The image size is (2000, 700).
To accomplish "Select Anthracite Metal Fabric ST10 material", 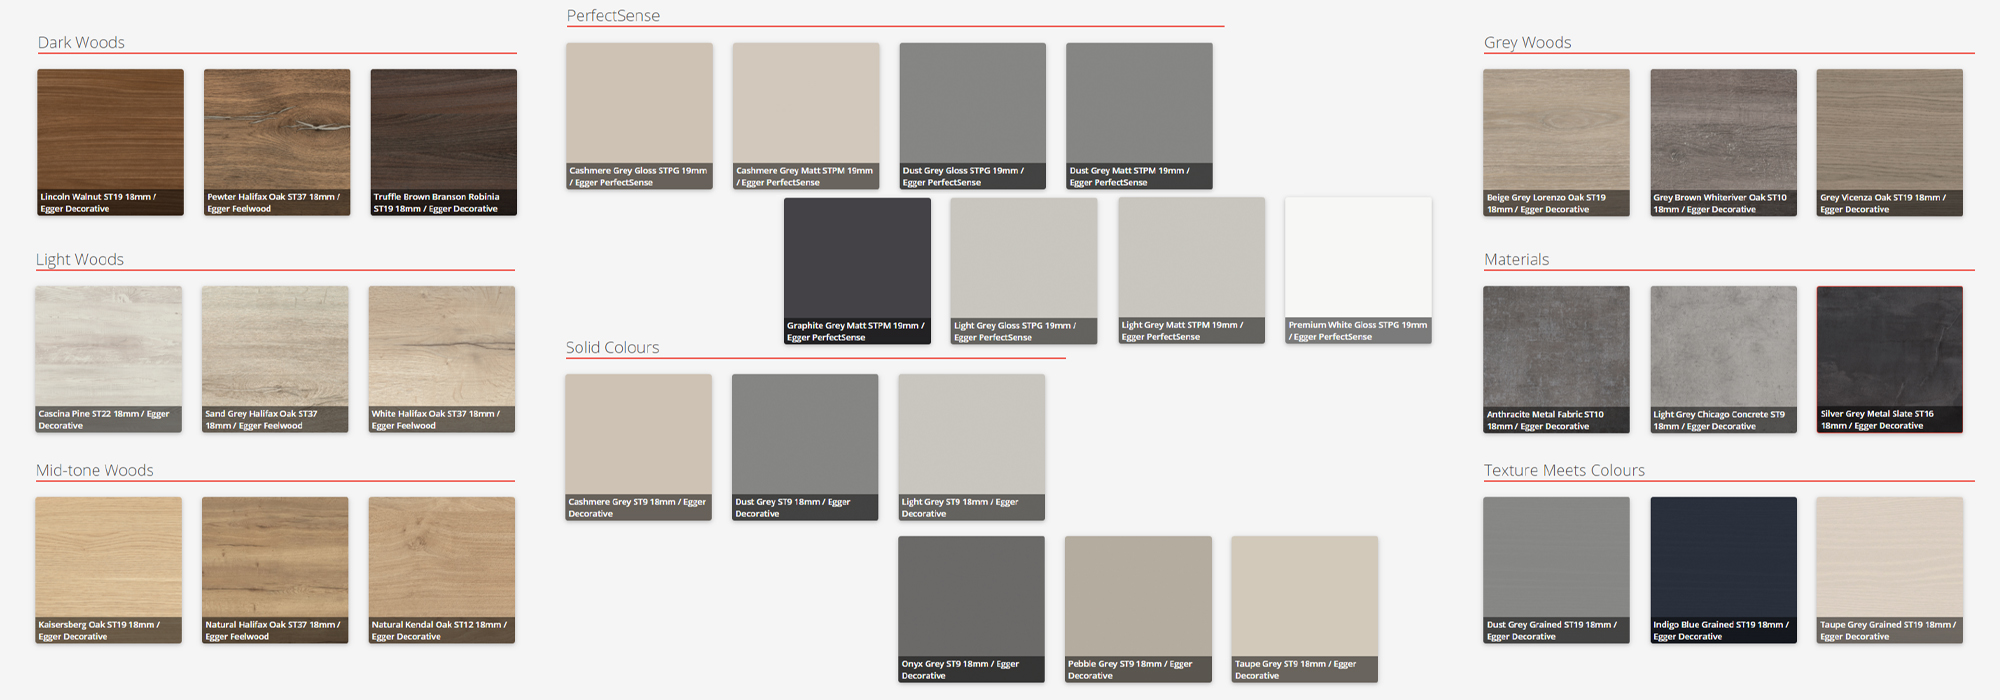I will pos(1557,360).
